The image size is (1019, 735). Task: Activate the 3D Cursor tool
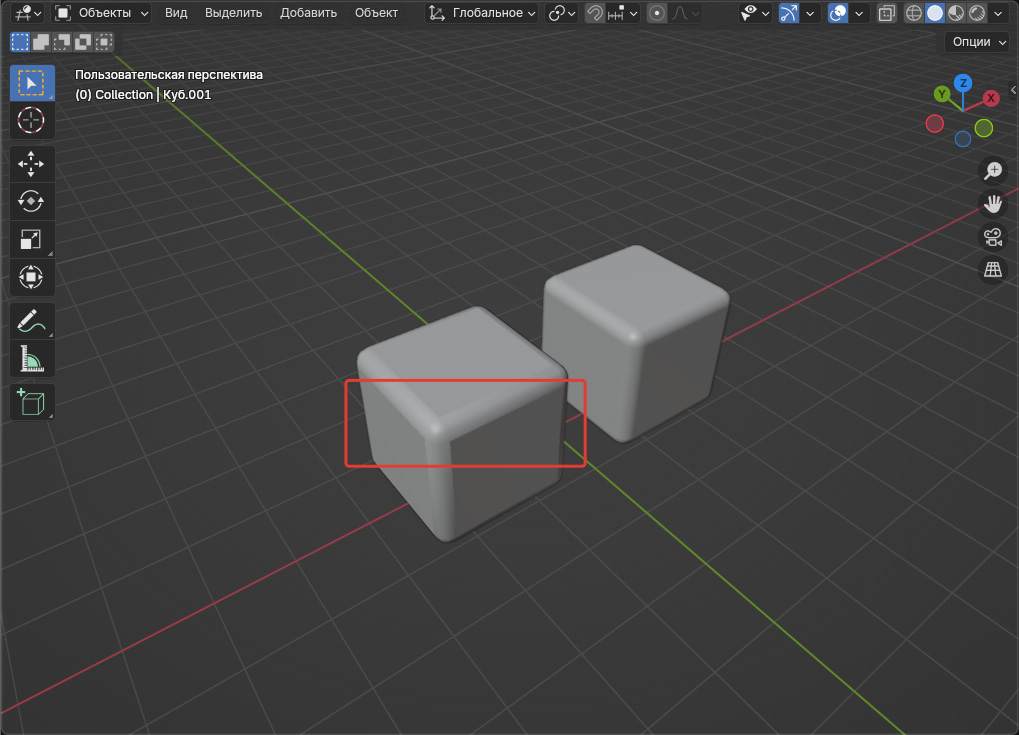point(31,120)
